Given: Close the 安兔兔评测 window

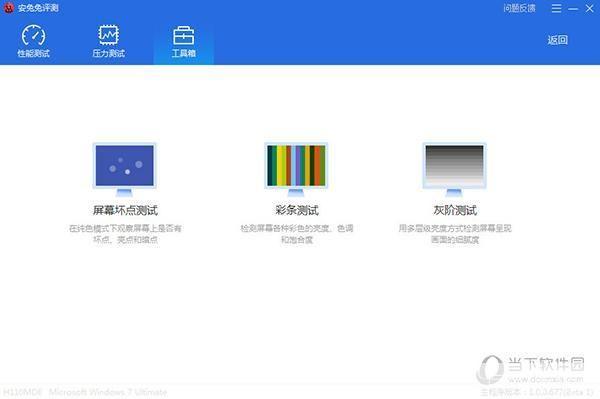Looking at the screenshot, I should pyautogui.click(x=589, y=8).
